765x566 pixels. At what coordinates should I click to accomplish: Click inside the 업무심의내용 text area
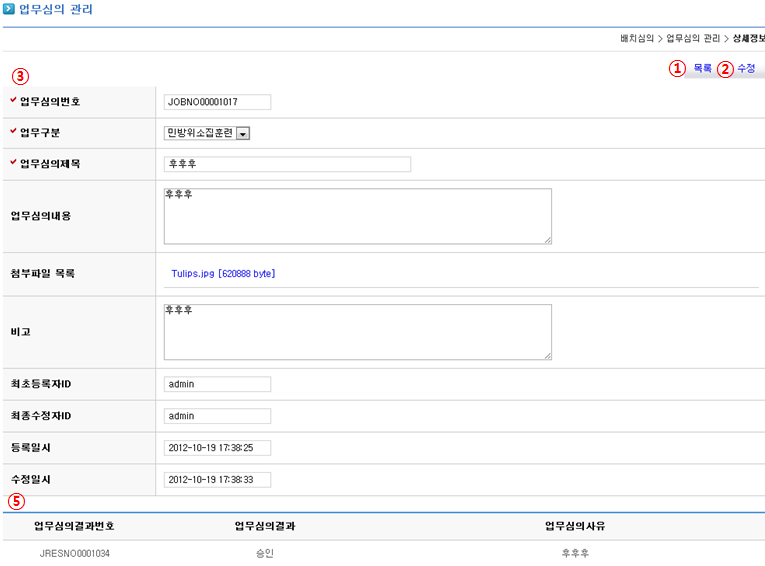(357, 216)
